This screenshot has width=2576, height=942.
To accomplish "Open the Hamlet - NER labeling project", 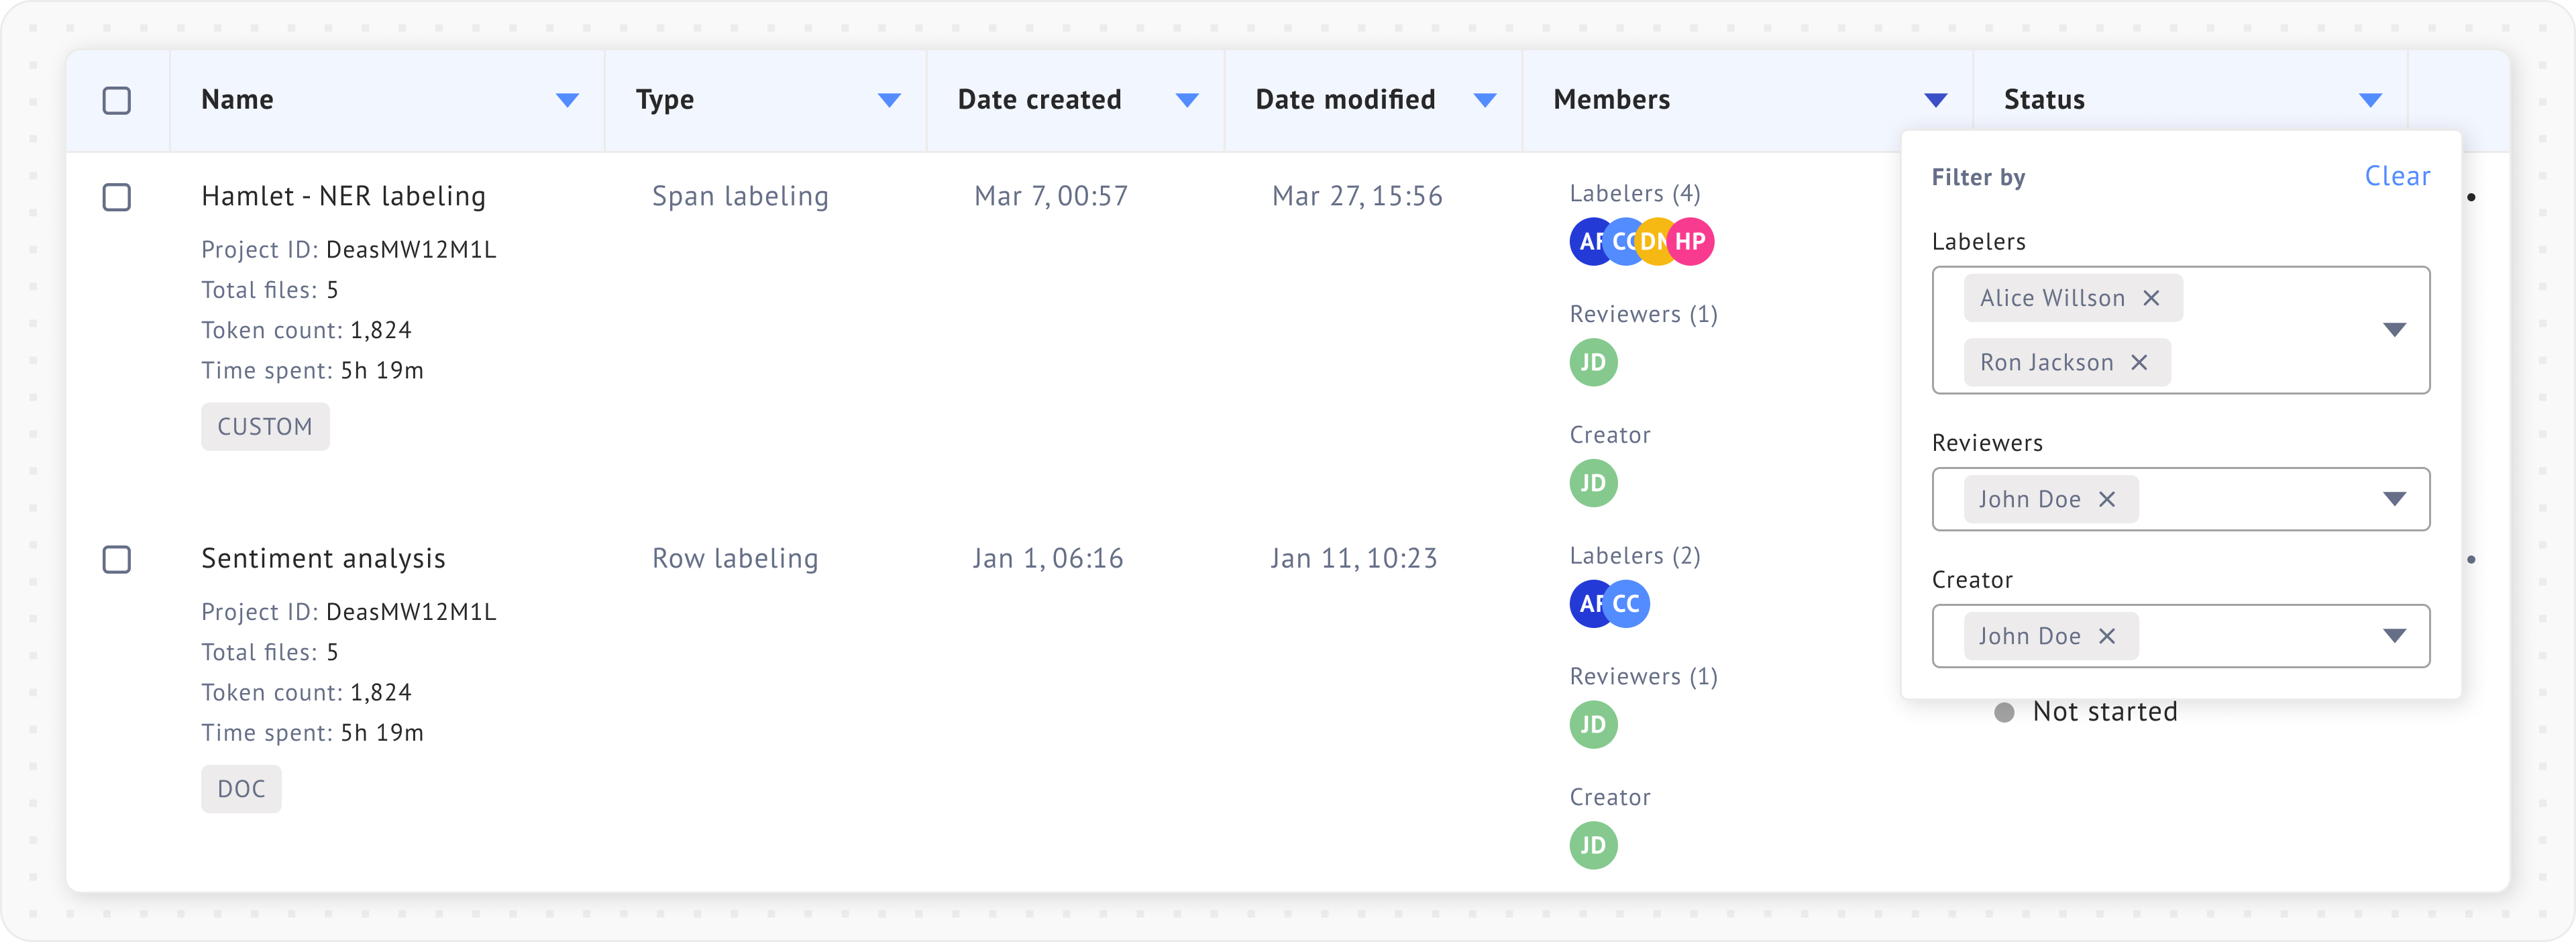I will tap(343, 196).
